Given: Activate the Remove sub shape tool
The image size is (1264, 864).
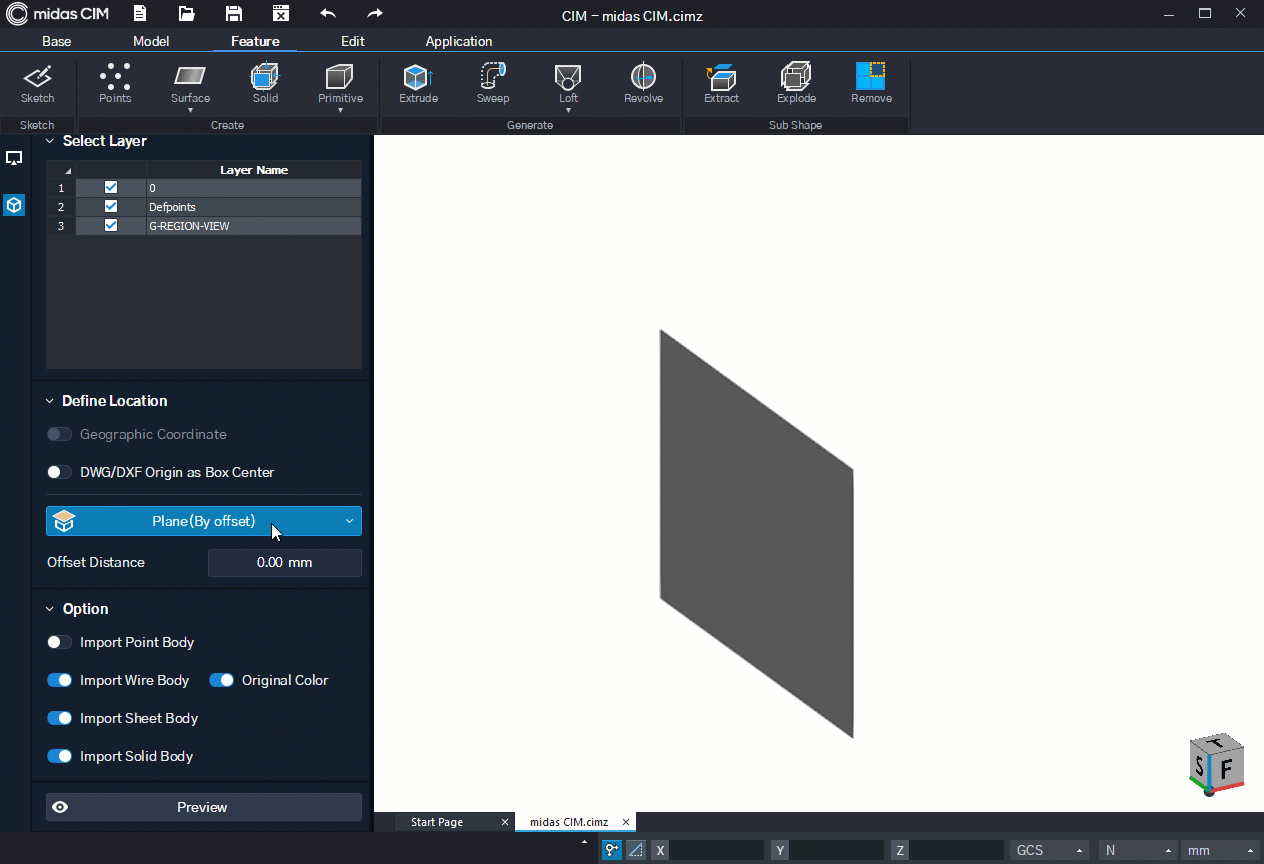Looking at the screenshot, I should [871, 84].
